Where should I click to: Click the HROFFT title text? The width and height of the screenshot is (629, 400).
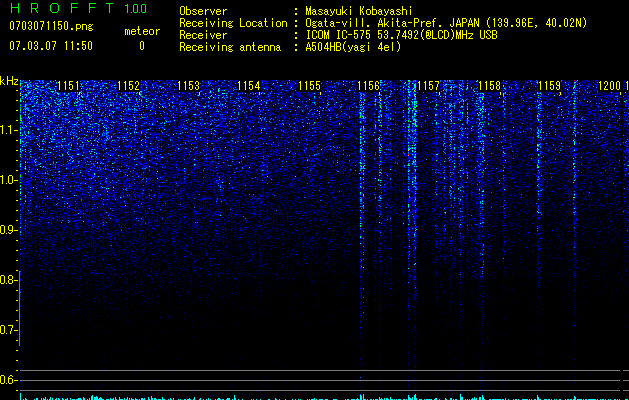coord(62,8)
